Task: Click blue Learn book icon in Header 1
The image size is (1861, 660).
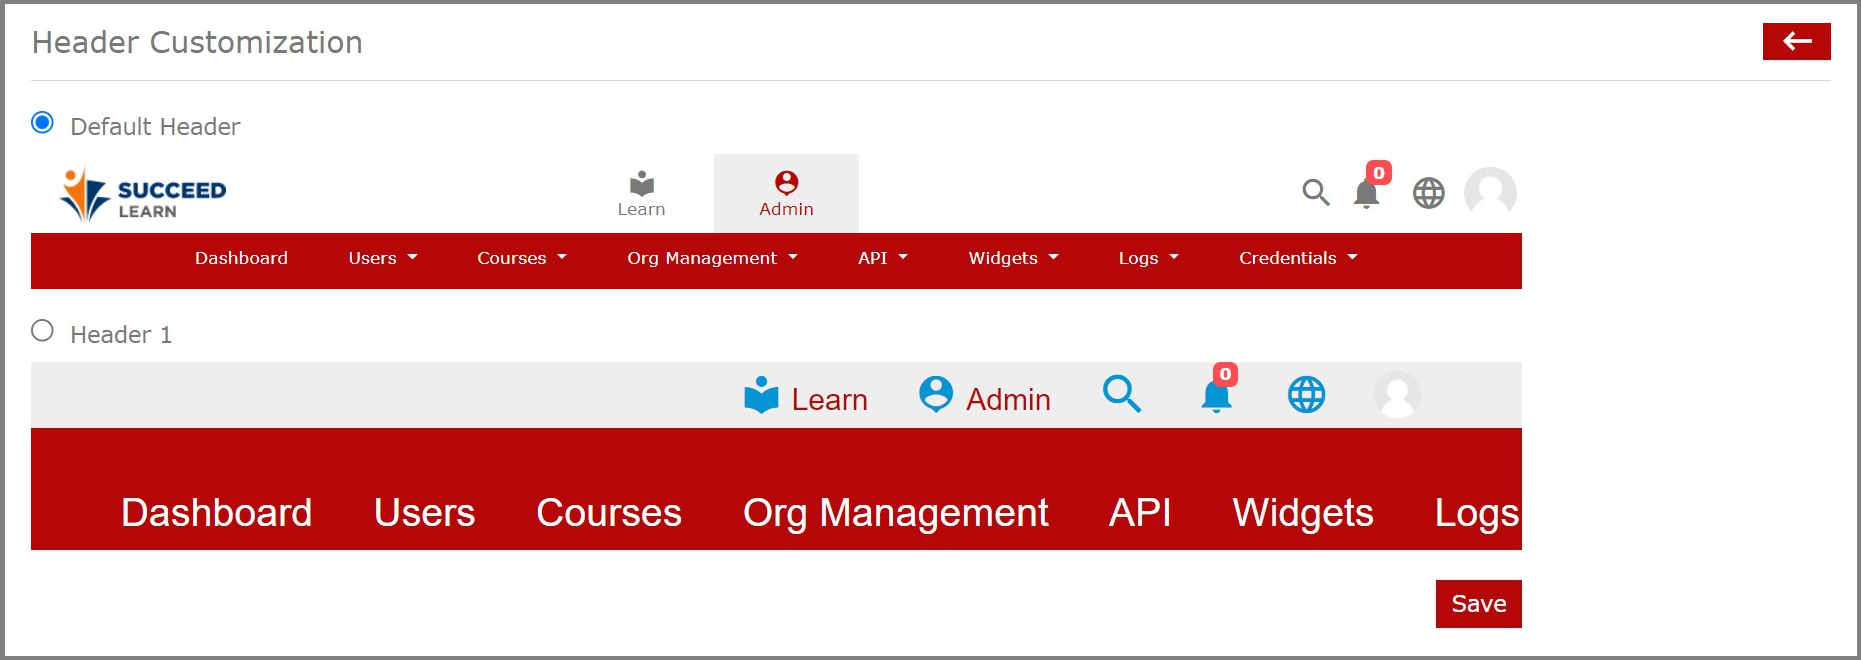Action: 761,395
